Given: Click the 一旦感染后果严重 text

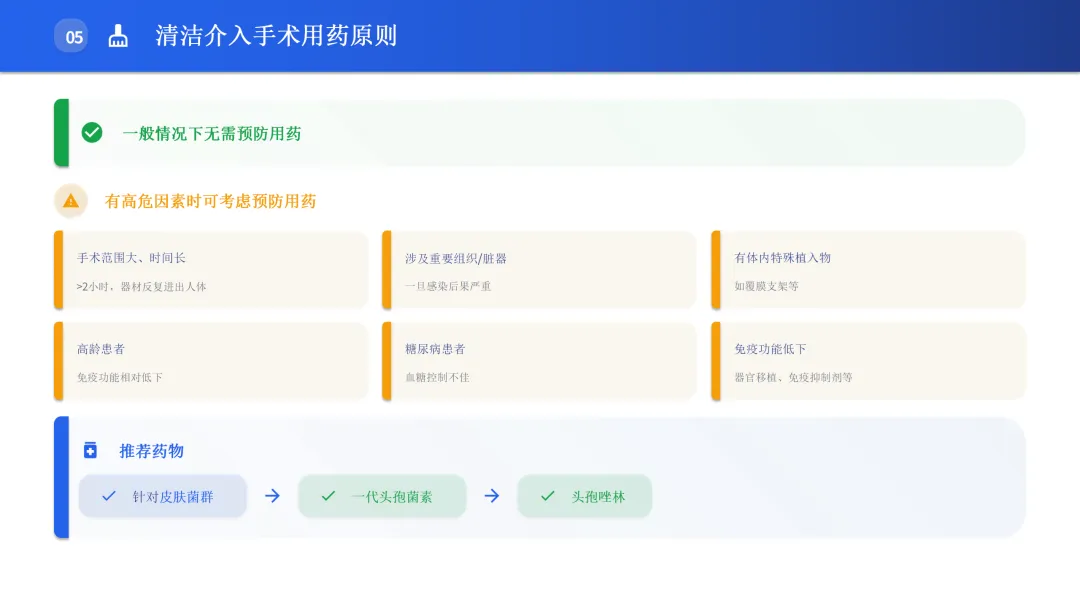Looking at the screenshot, I should point(448,286).
